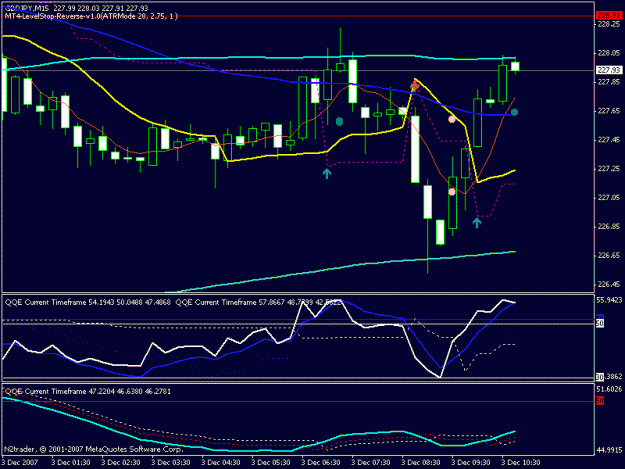Select the MT4-LevelStop-Reverse indicator label
The image size is (625, 469).
tap(91, 16)
